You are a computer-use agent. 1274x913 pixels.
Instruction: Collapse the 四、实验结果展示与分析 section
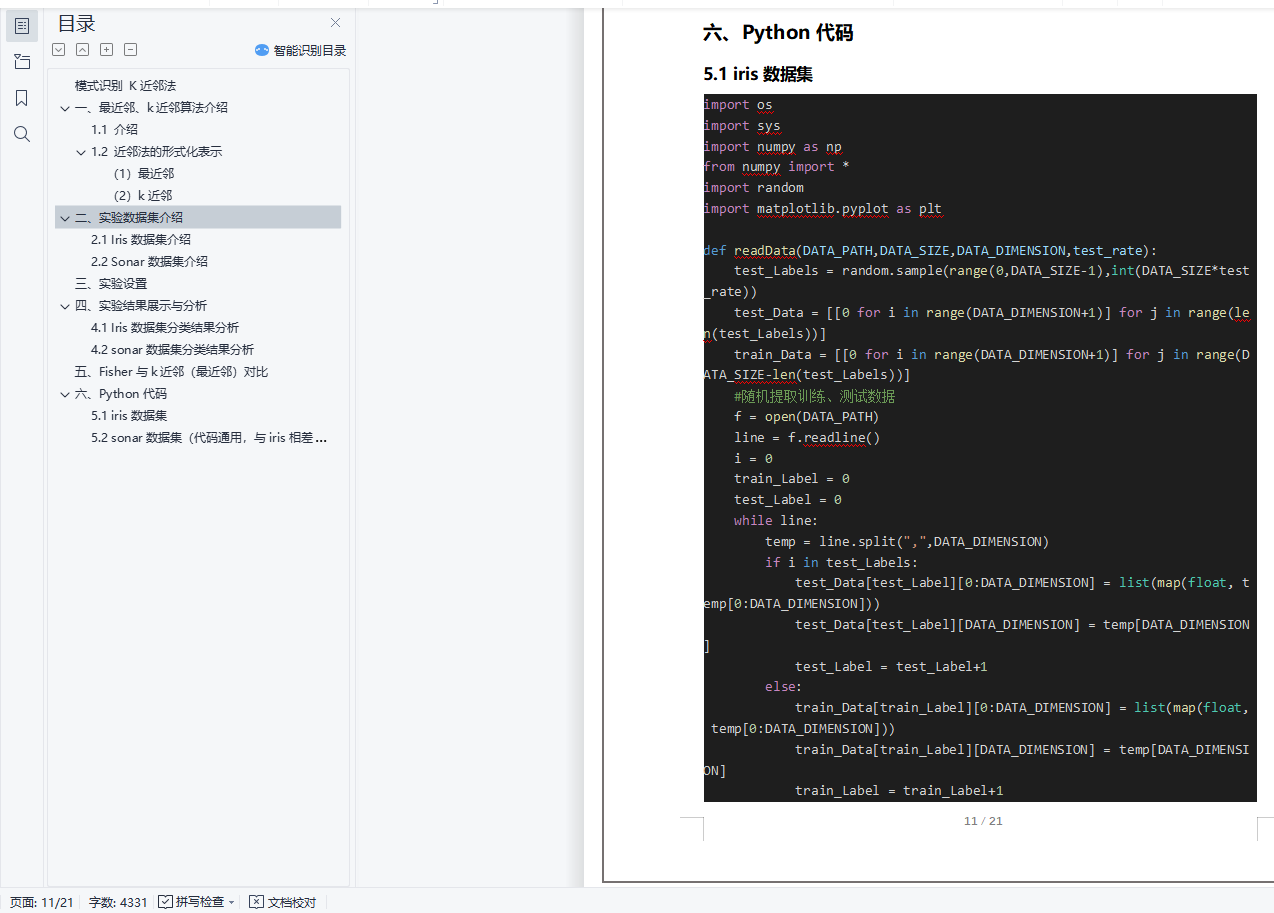pos(65,306)
